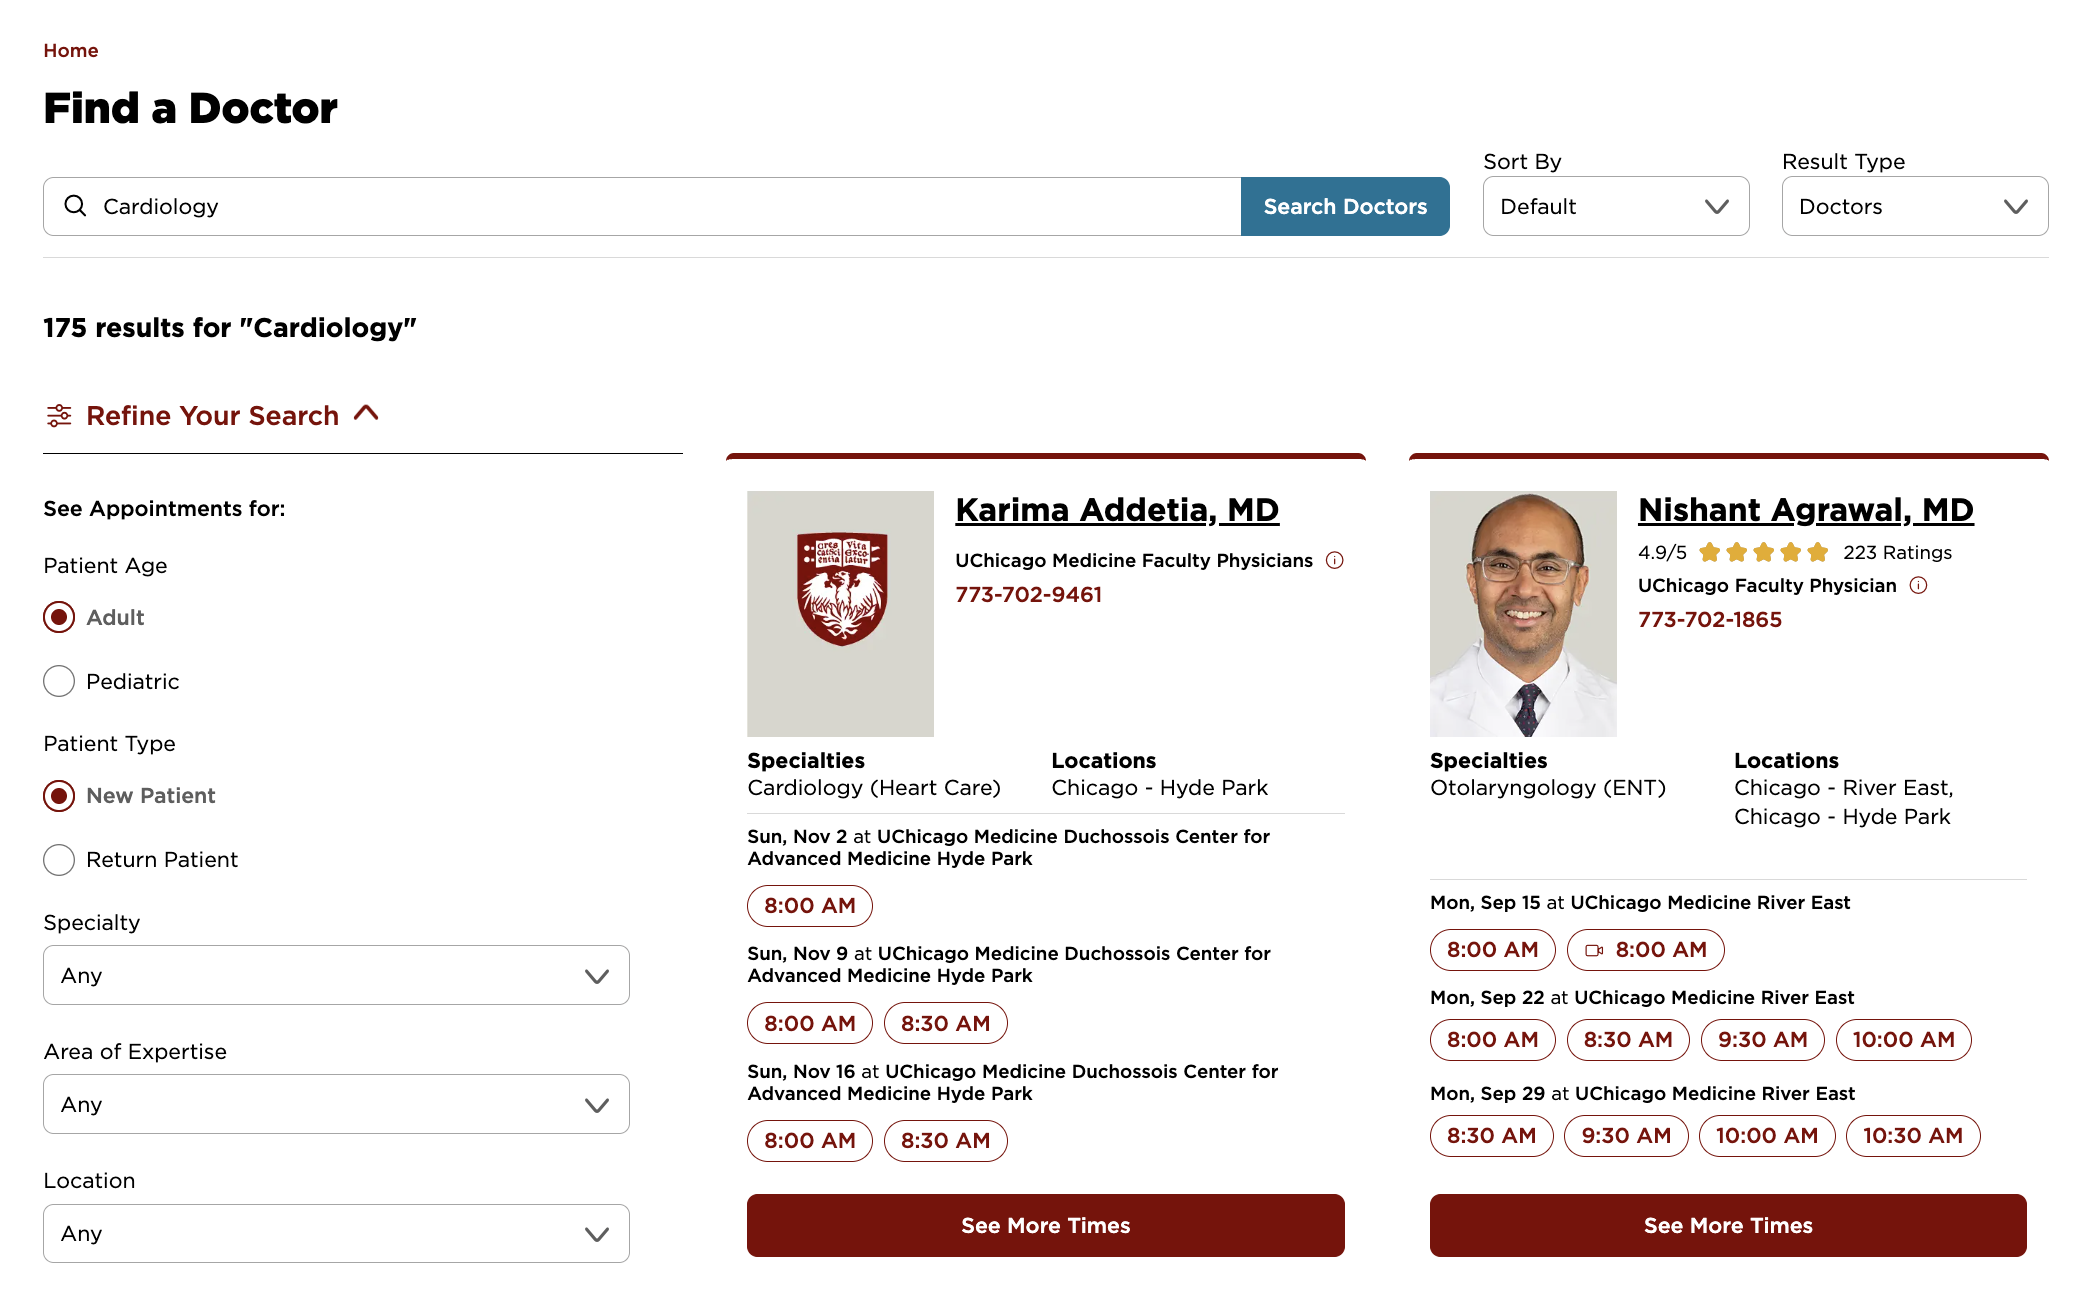Select the 8:30 AM slot on Nov 16

(x=945, y=1140)
